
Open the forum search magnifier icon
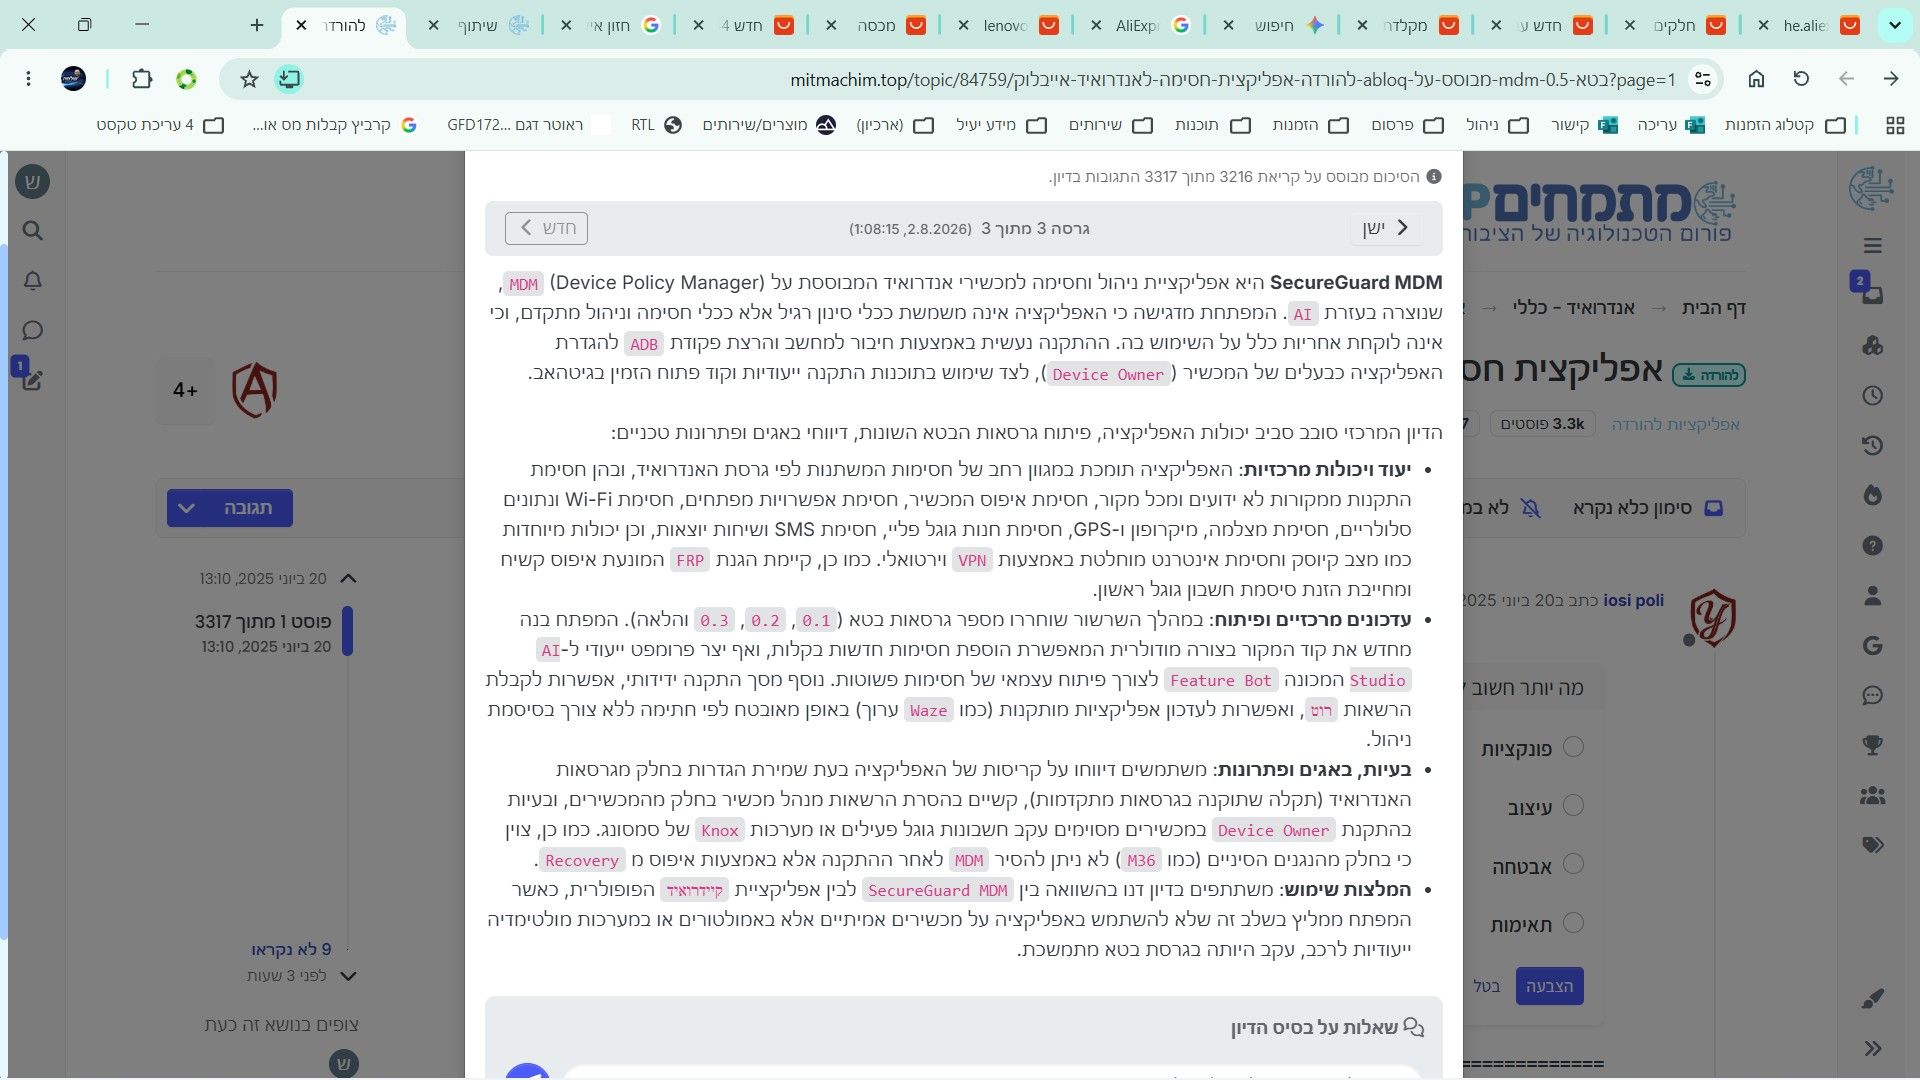33,231
